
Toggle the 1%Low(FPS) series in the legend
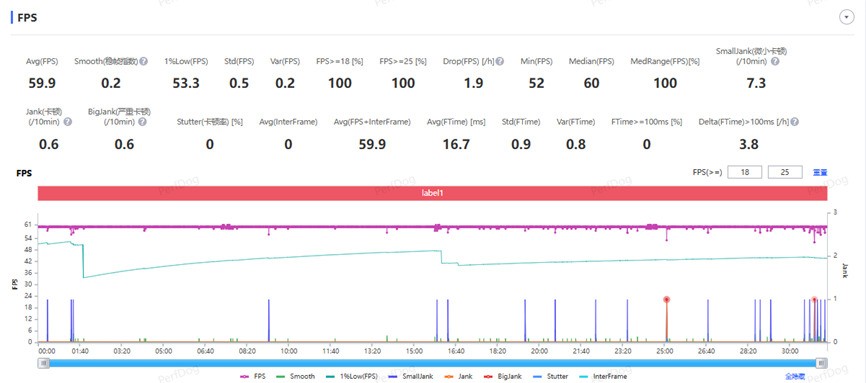[351, 376]
